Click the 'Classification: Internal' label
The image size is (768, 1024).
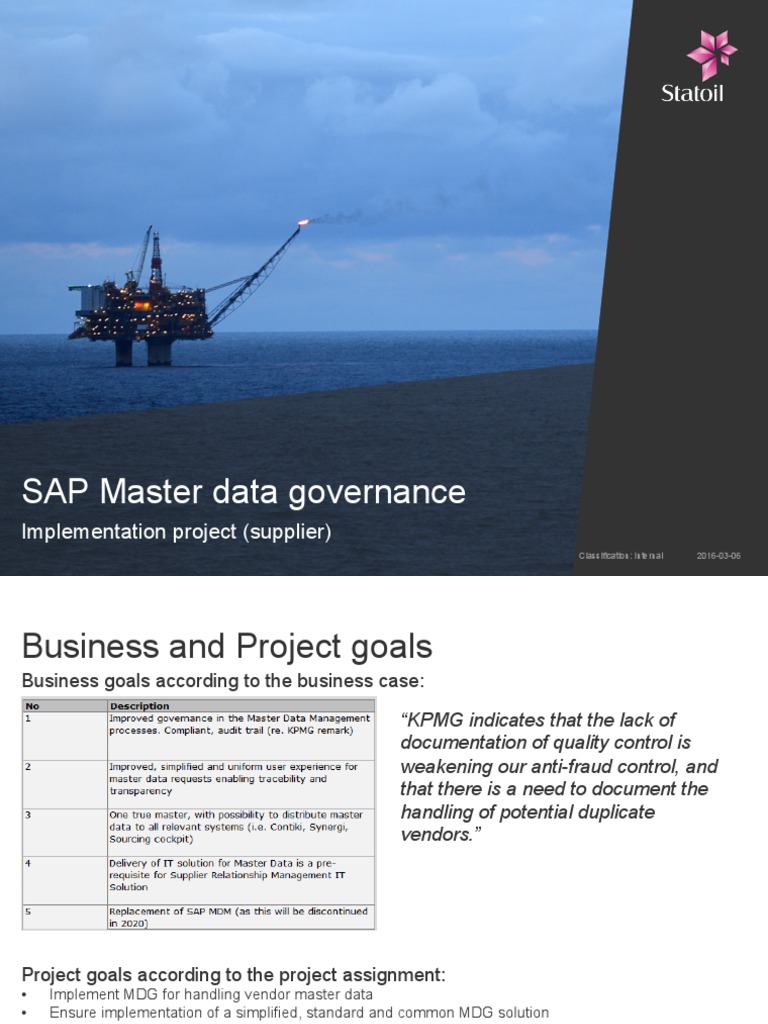pos(620,556)
